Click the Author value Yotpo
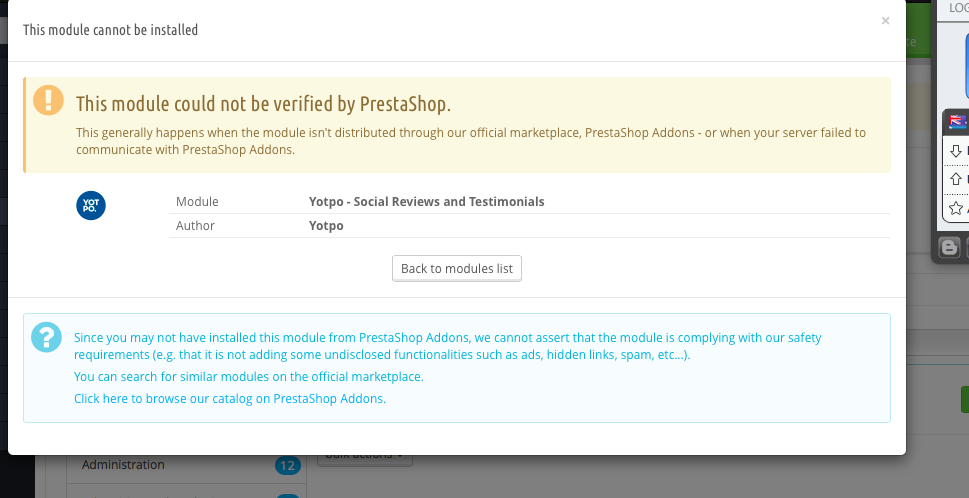This screenshot has height=498, width=969. pyautogui.click(x=326, y=226)
